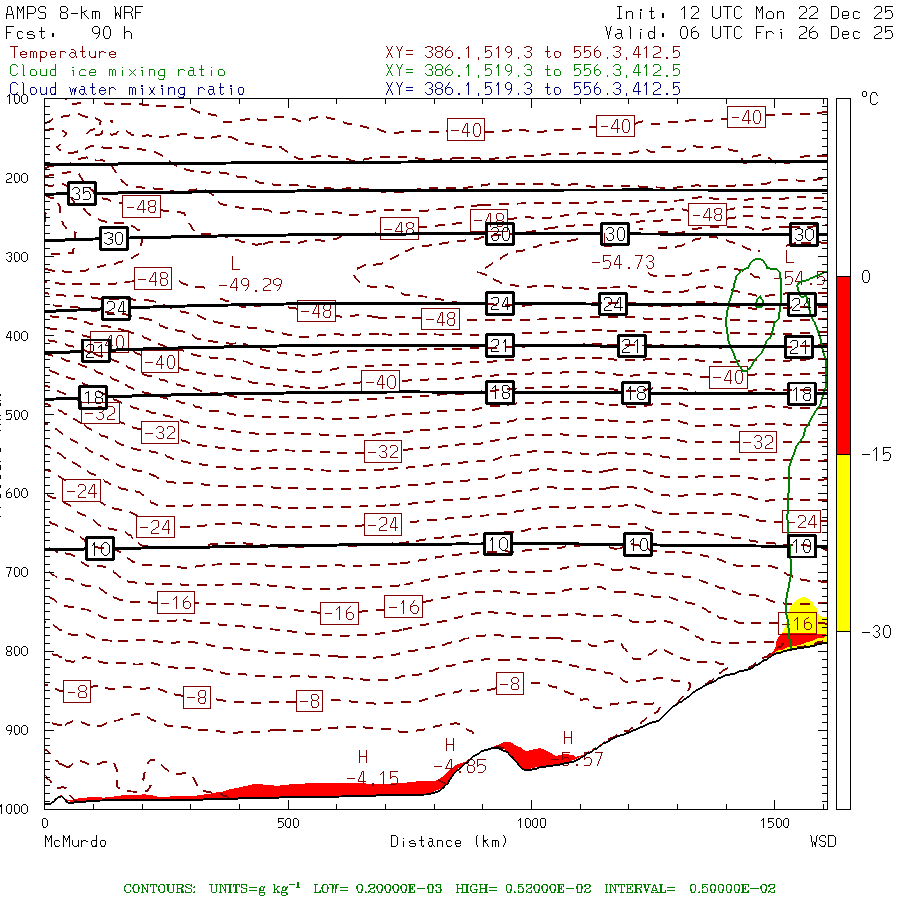Click the '300' pressure axis tick label
Screen dimensions: 900x900
coord(17,257)
